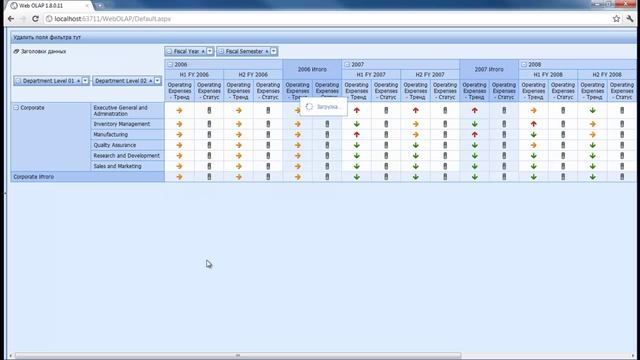Viewport: 640px width, 360px height.
Task: Click the status indicator for Manufacturing, H2 FY 2008
Action: click(622, 134)
